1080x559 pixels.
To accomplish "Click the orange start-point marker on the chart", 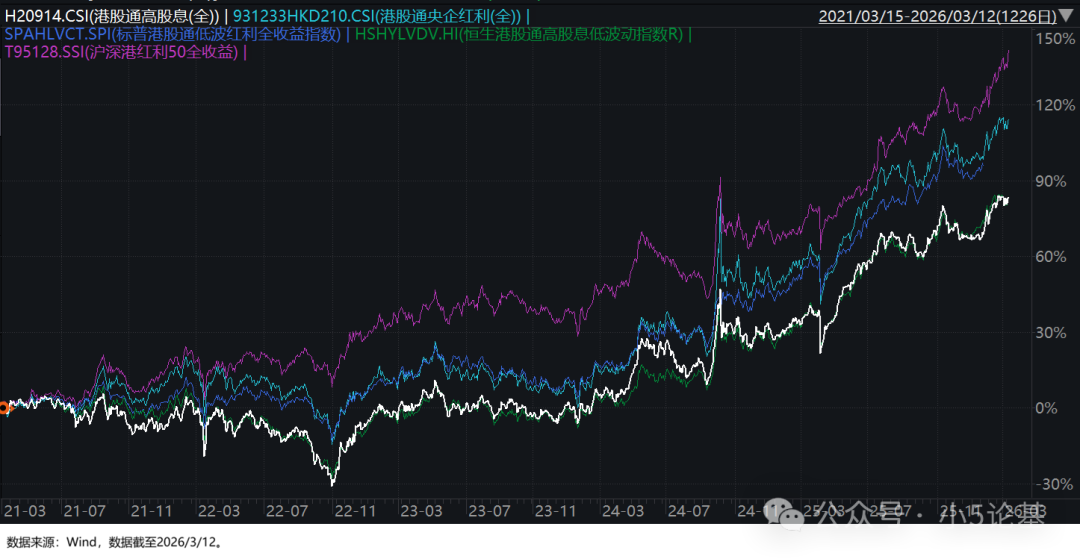I will point(4,407).
